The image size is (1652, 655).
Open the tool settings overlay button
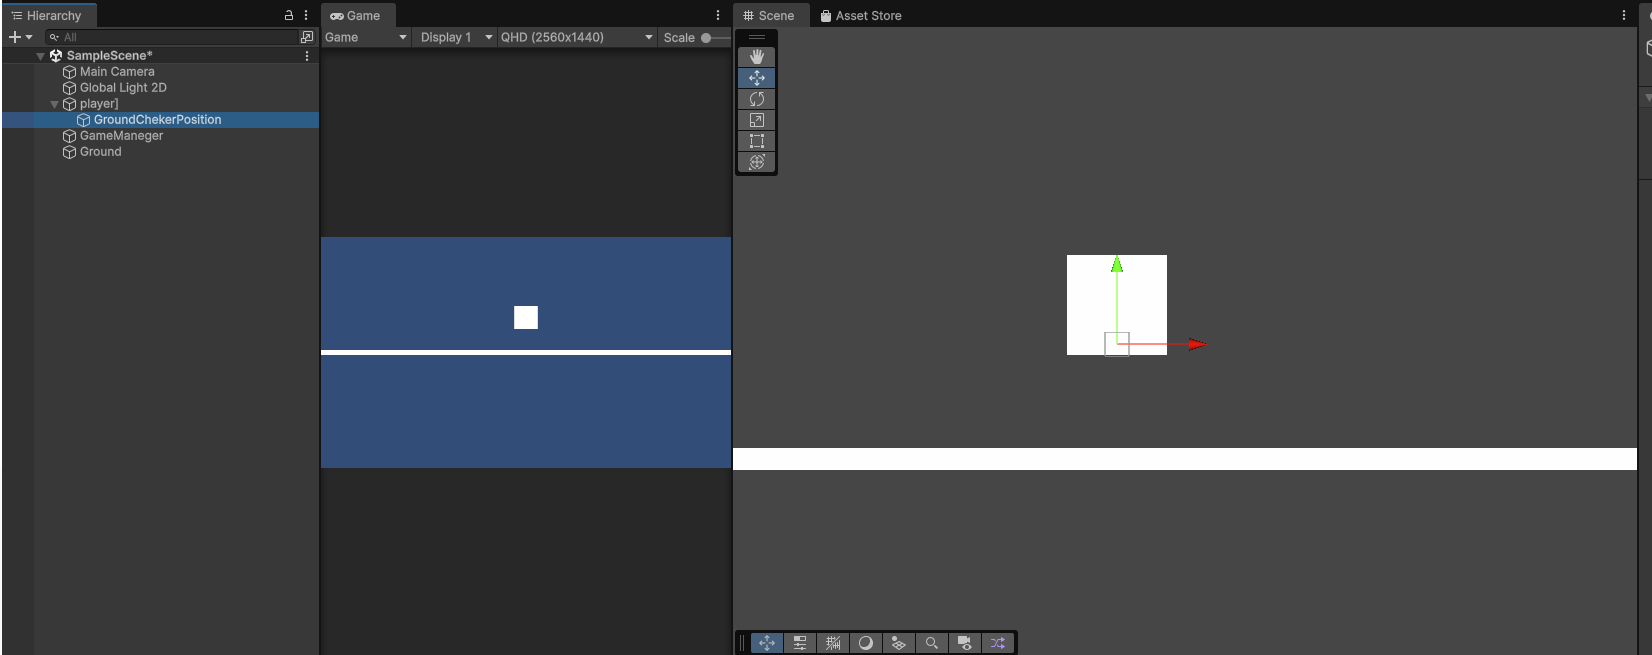(x=800, y=643)
